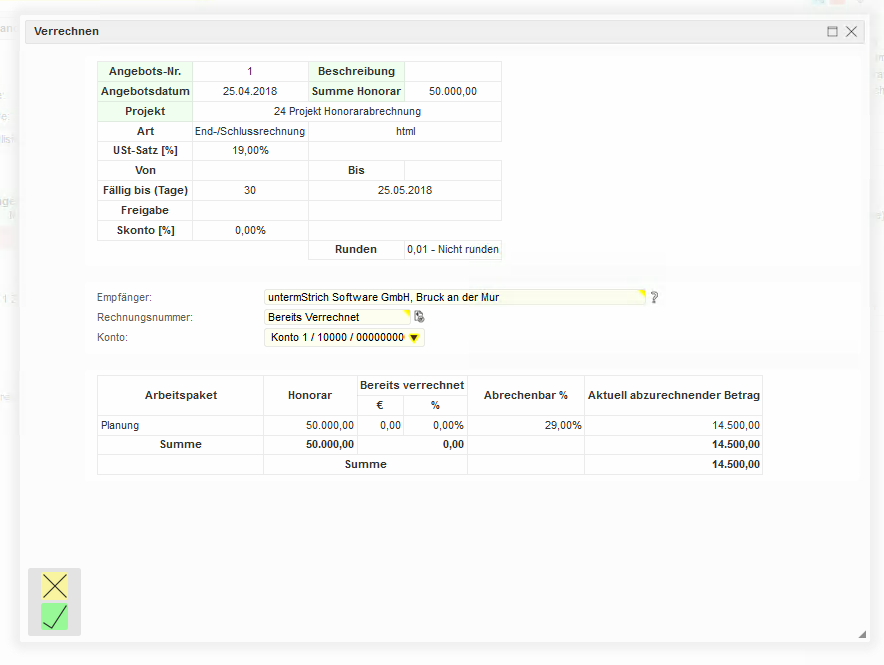Edit the Abrechenbar % value 29,00%
The width and height of the screenshot is (884, 665).
tap(526, 425)
